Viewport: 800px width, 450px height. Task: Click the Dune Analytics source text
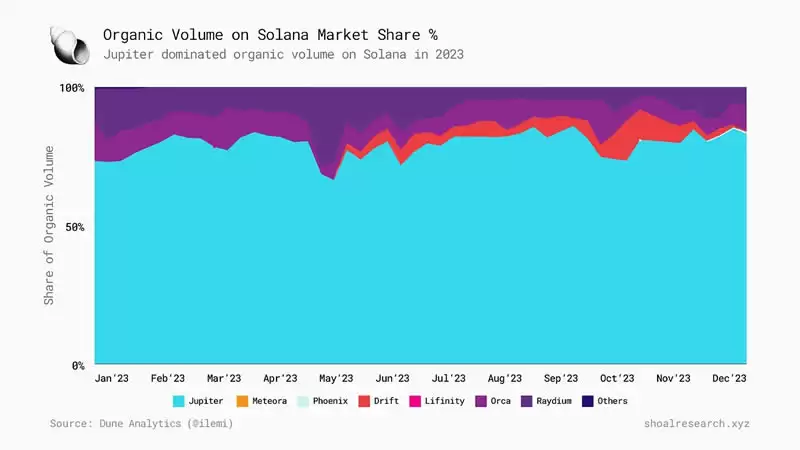pos(141,423)
